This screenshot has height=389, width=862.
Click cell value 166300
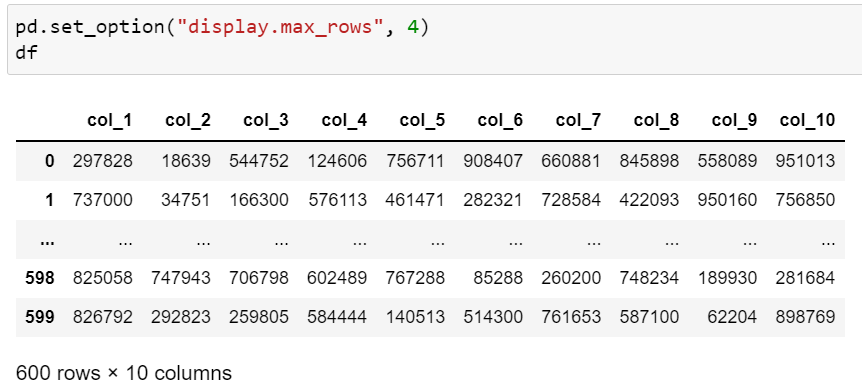click(258, 200)
